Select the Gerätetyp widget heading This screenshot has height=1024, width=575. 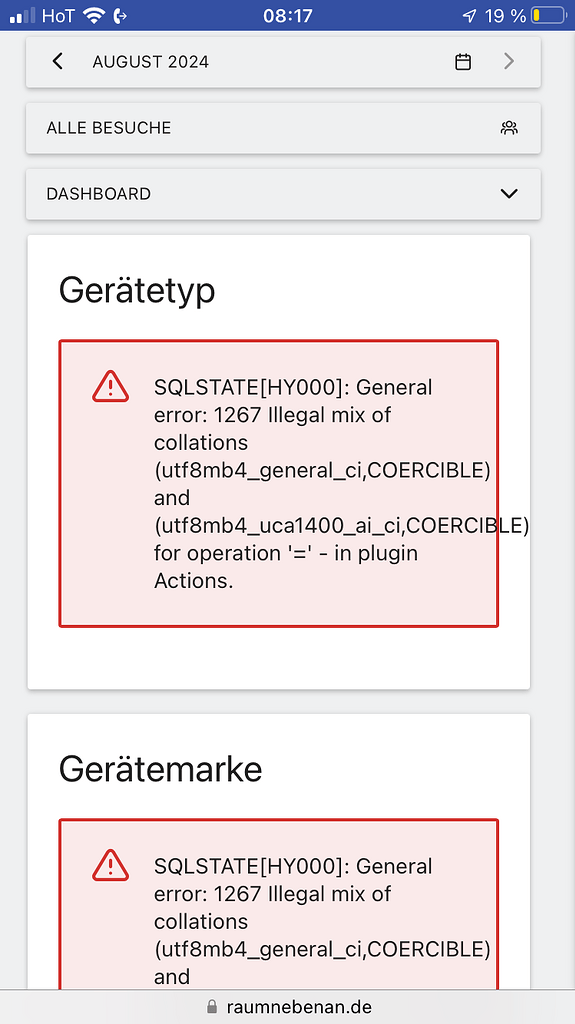pyautogui.click(x=137, y=291)
